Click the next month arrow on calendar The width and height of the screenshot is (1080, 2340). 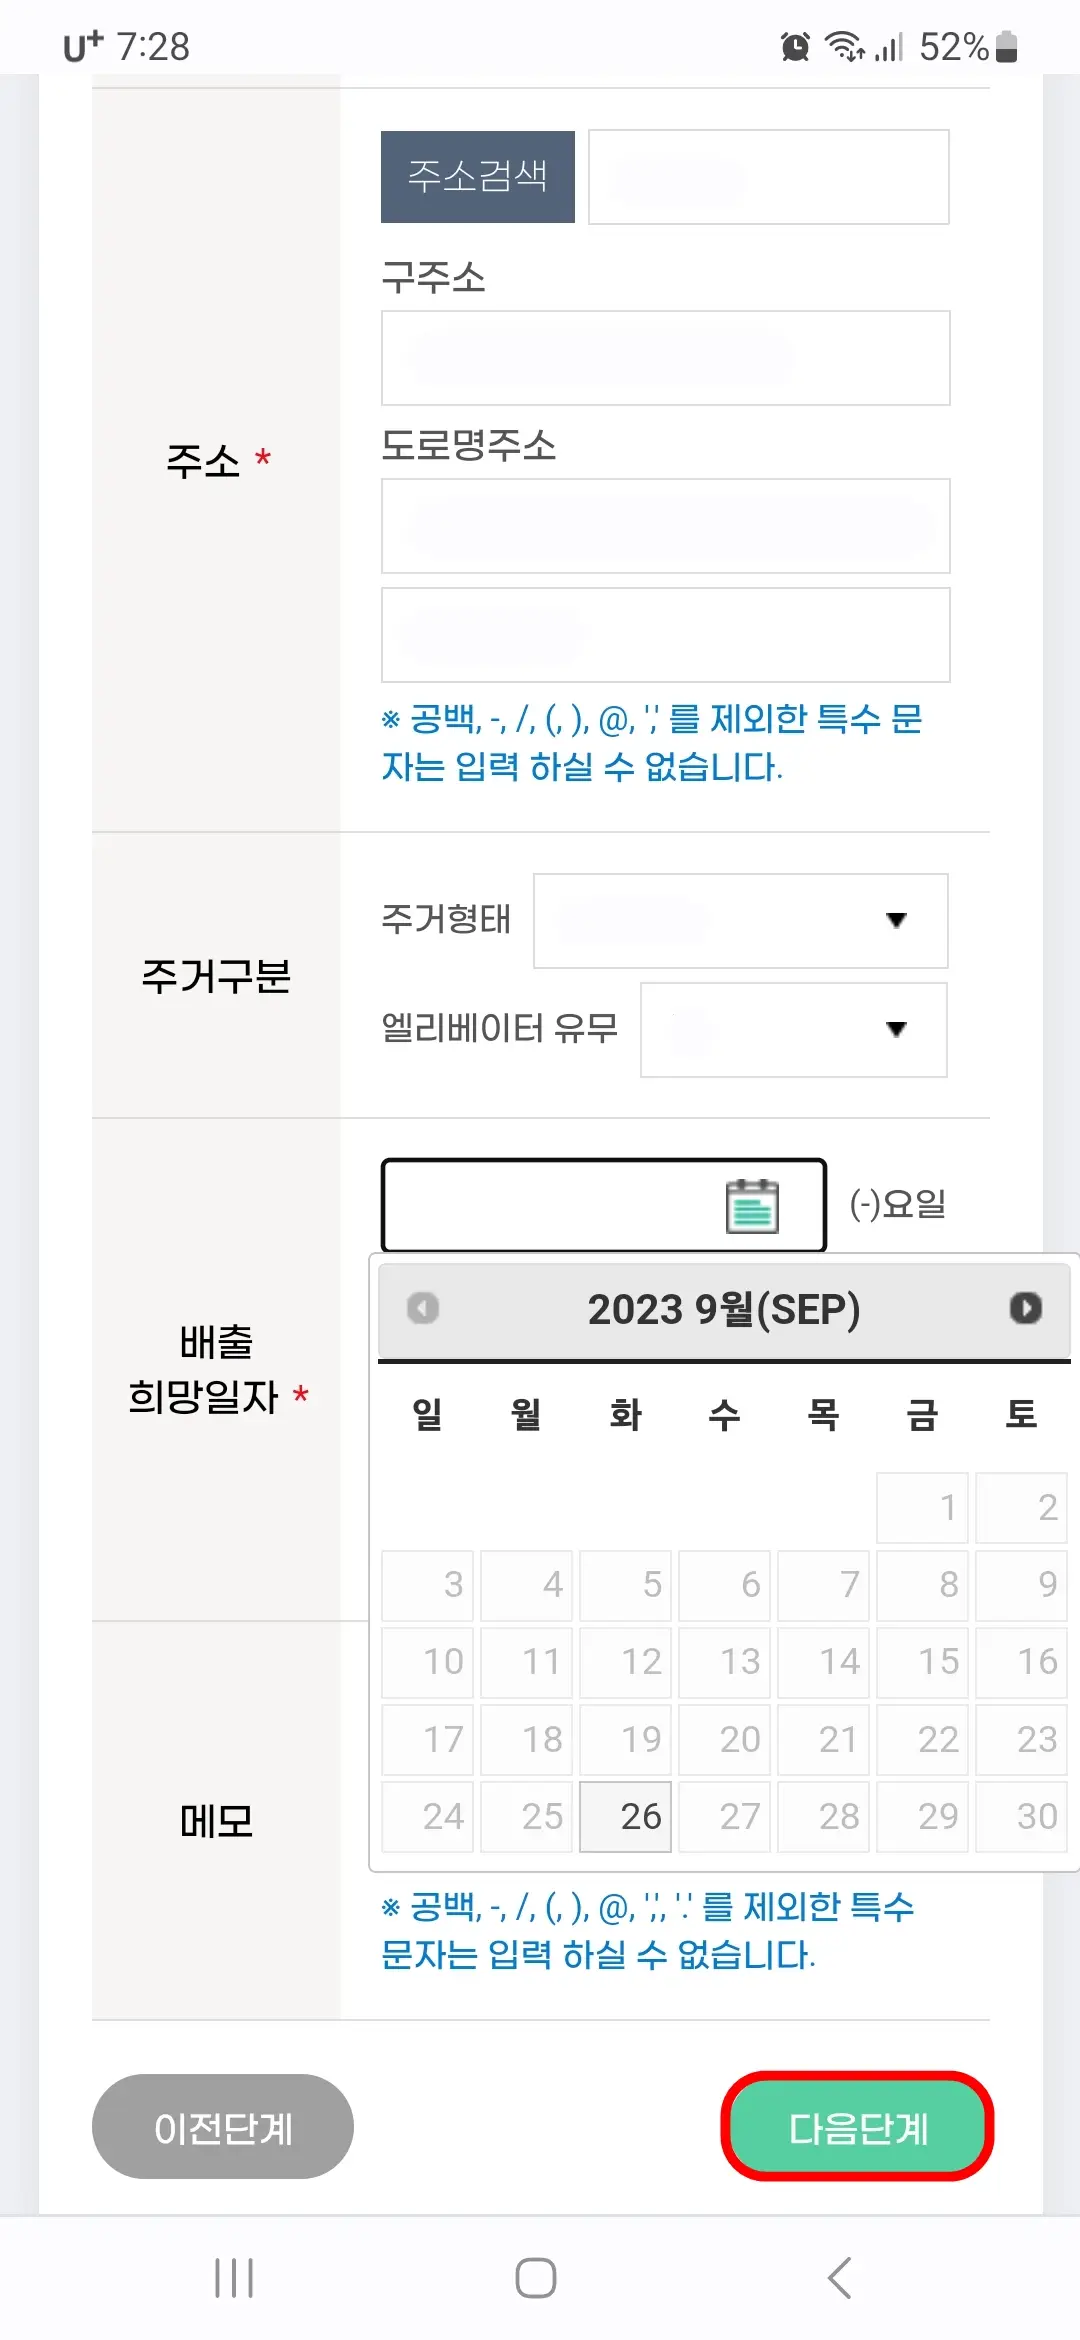(1026, 1307)
